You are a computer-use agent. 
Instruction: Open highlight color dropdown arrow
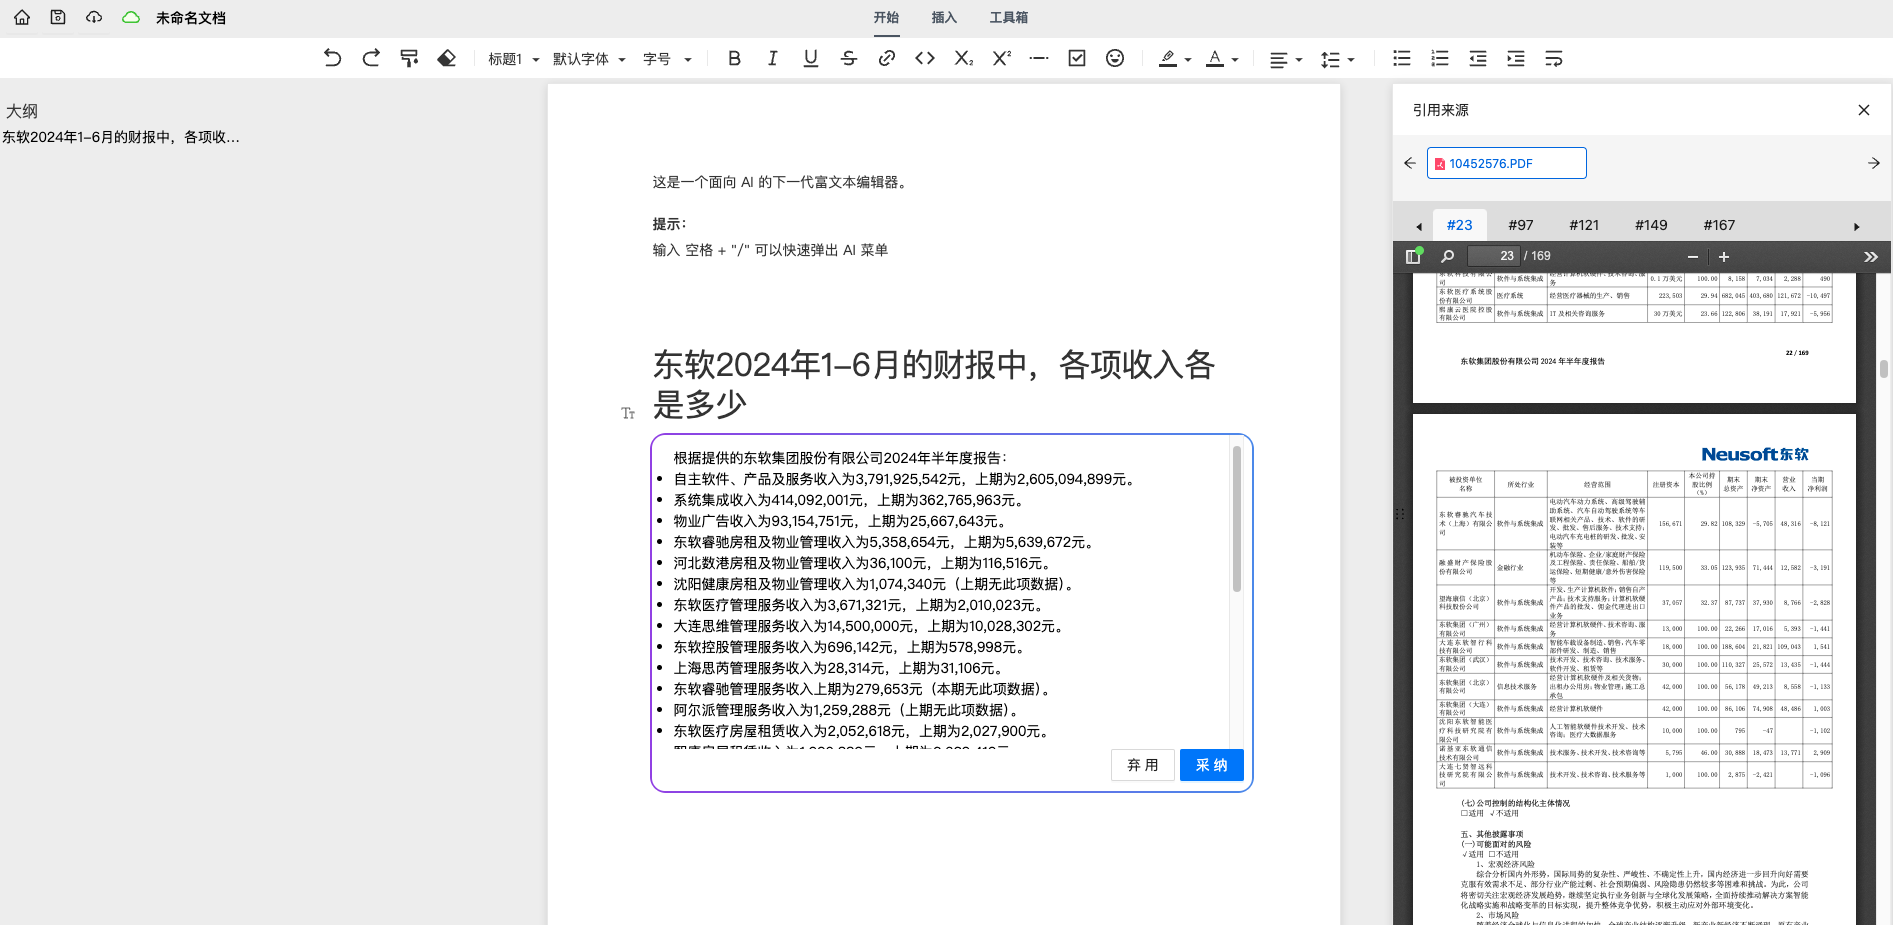pyautogui.click(x=1188, y=60)
